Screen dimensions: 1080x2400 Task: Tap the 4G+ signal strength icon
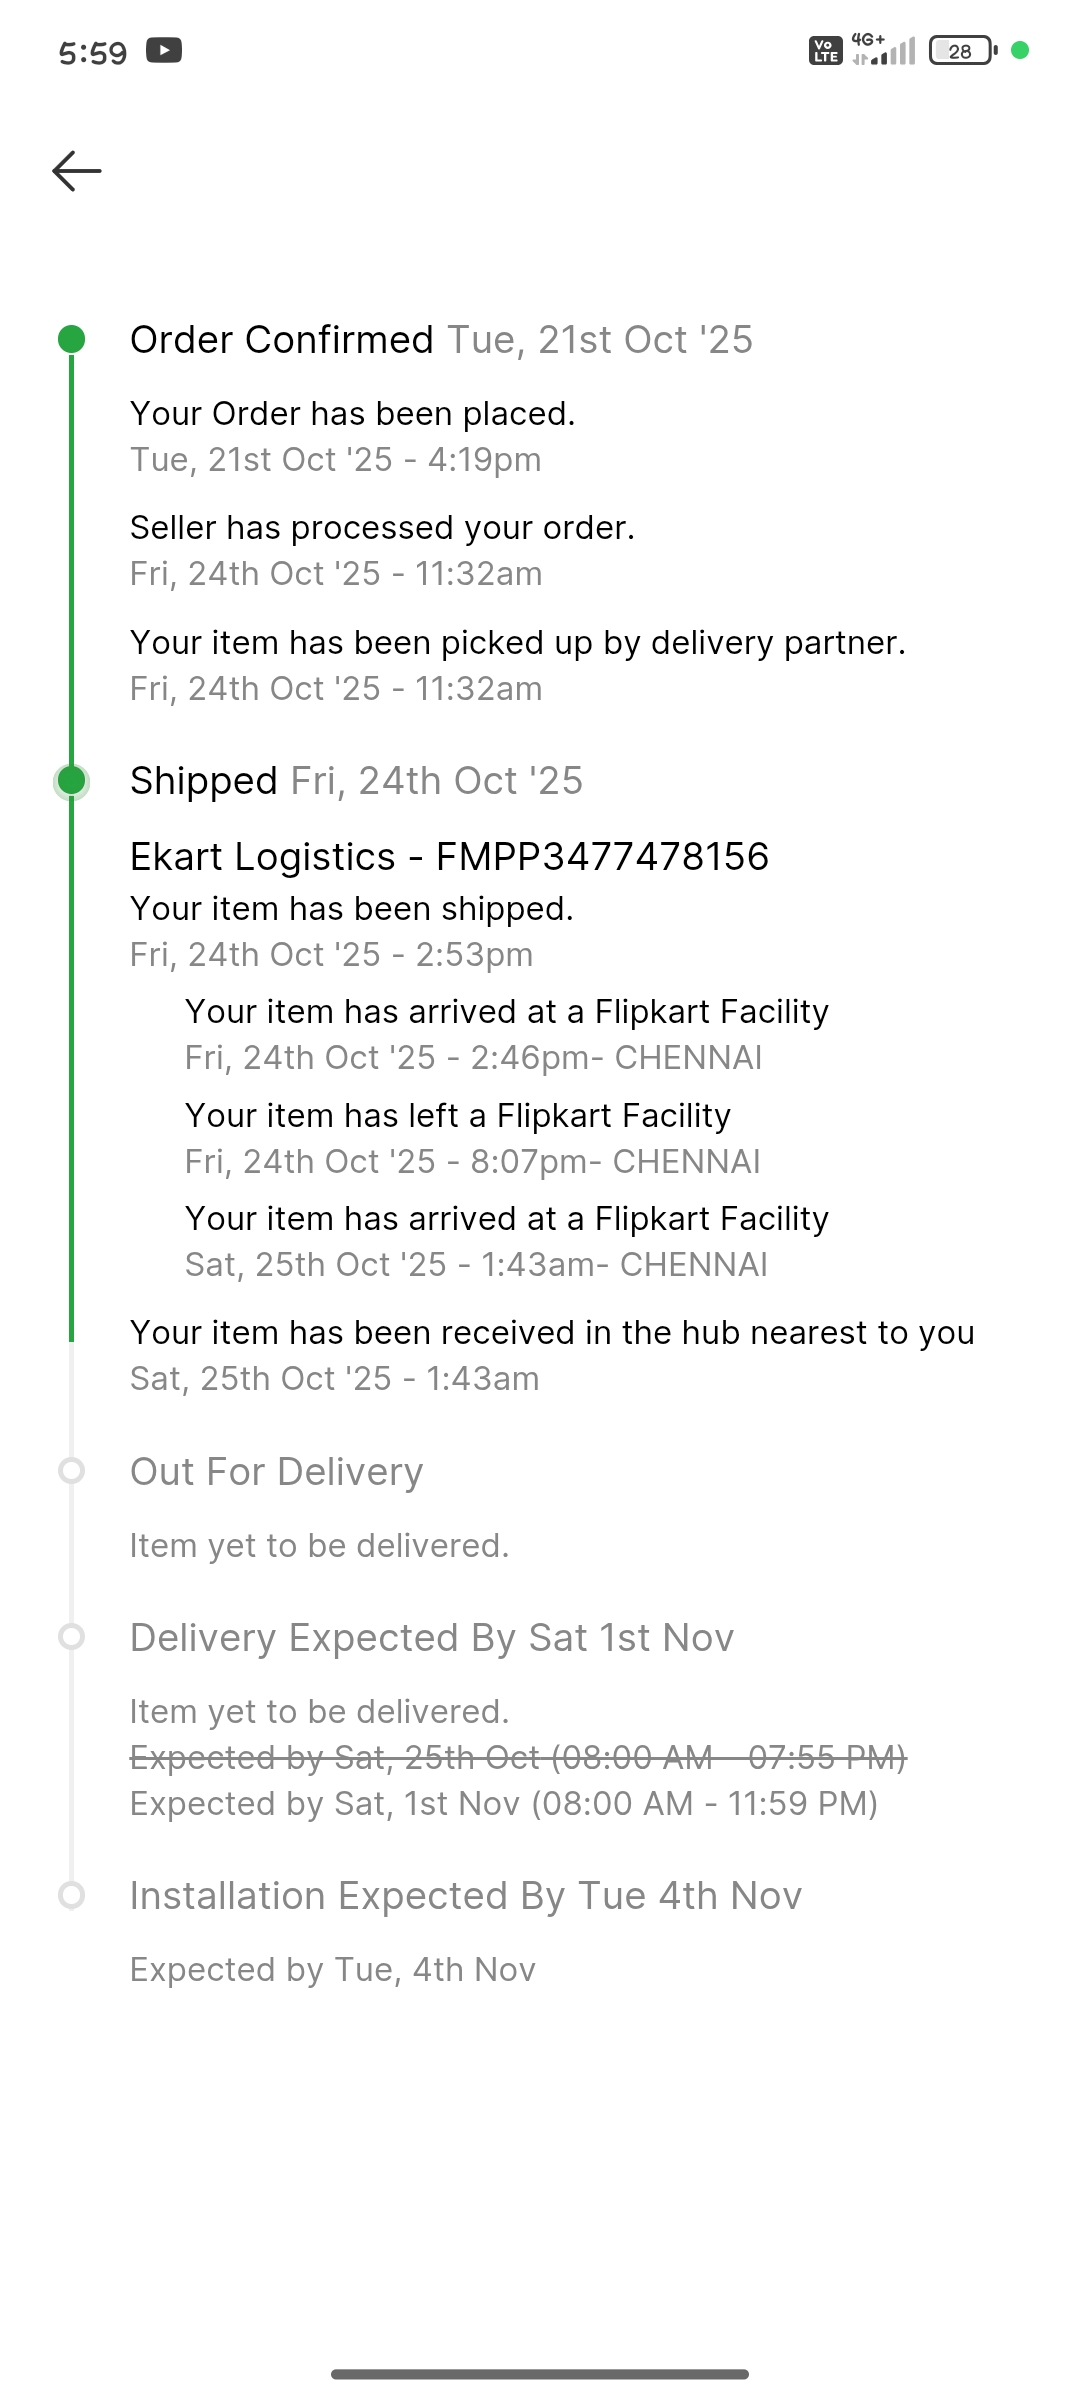pyautogui.click(x=884, y=50)
